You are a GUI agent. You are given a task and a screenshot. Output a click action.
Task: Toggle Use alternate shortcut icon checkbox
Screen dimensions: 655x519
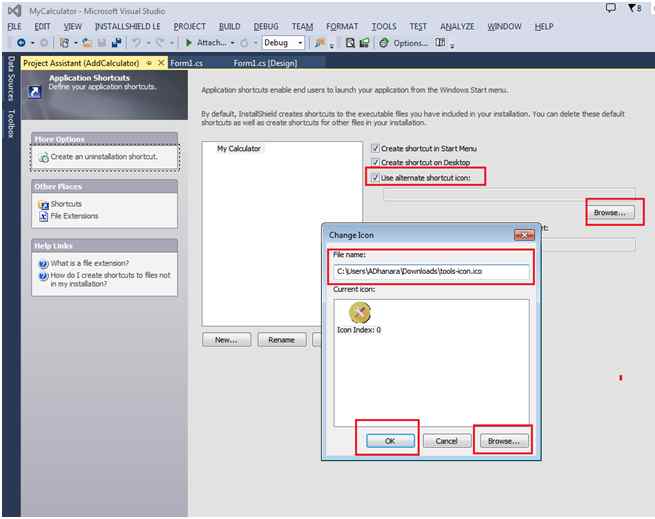(x=375, y=178)
